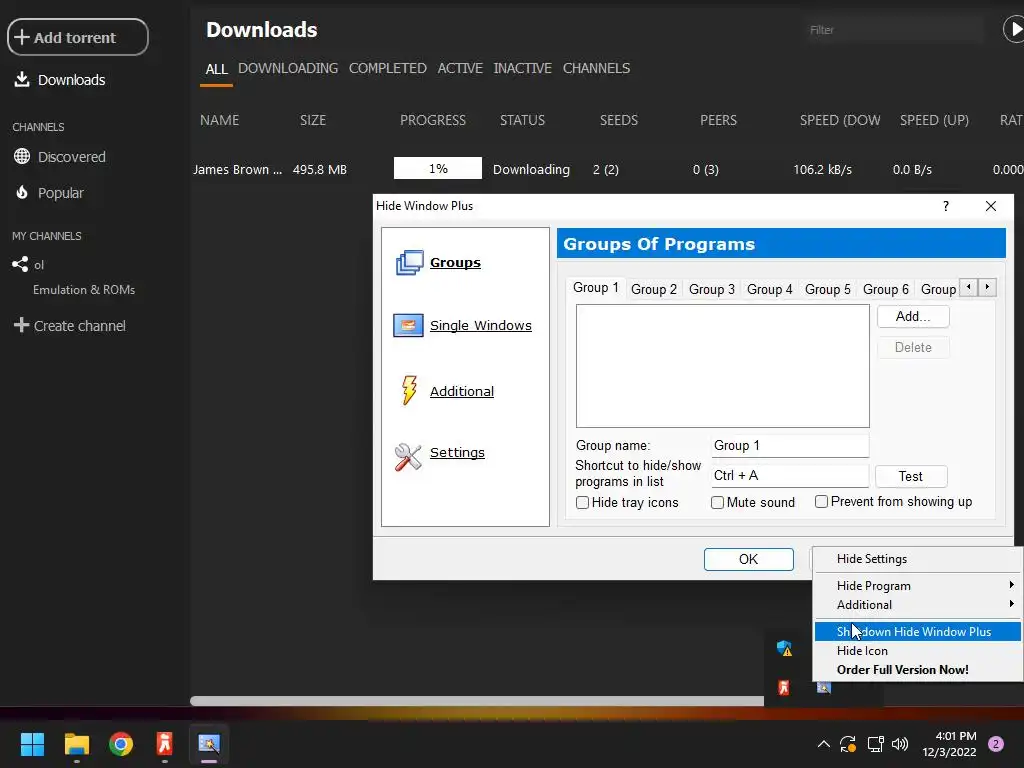The width and height of the screenshot is (1024, 768).
Task: Select the Group 1 tab
Action: [x=596, y=287]
